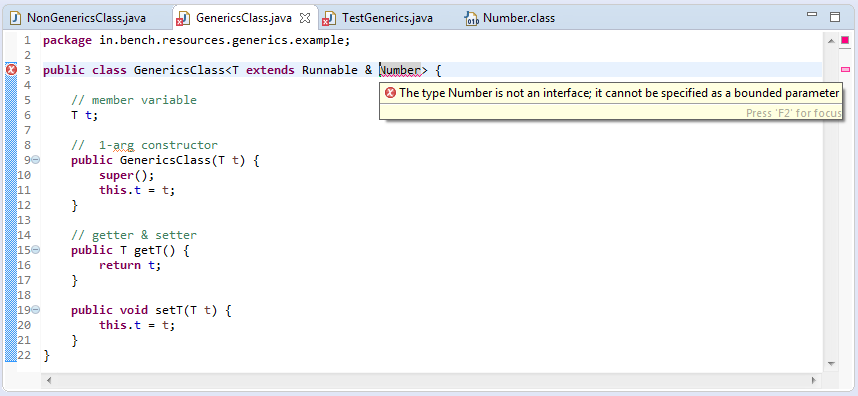
Task: Click the error marker on line 3
Action: (11, 69)
